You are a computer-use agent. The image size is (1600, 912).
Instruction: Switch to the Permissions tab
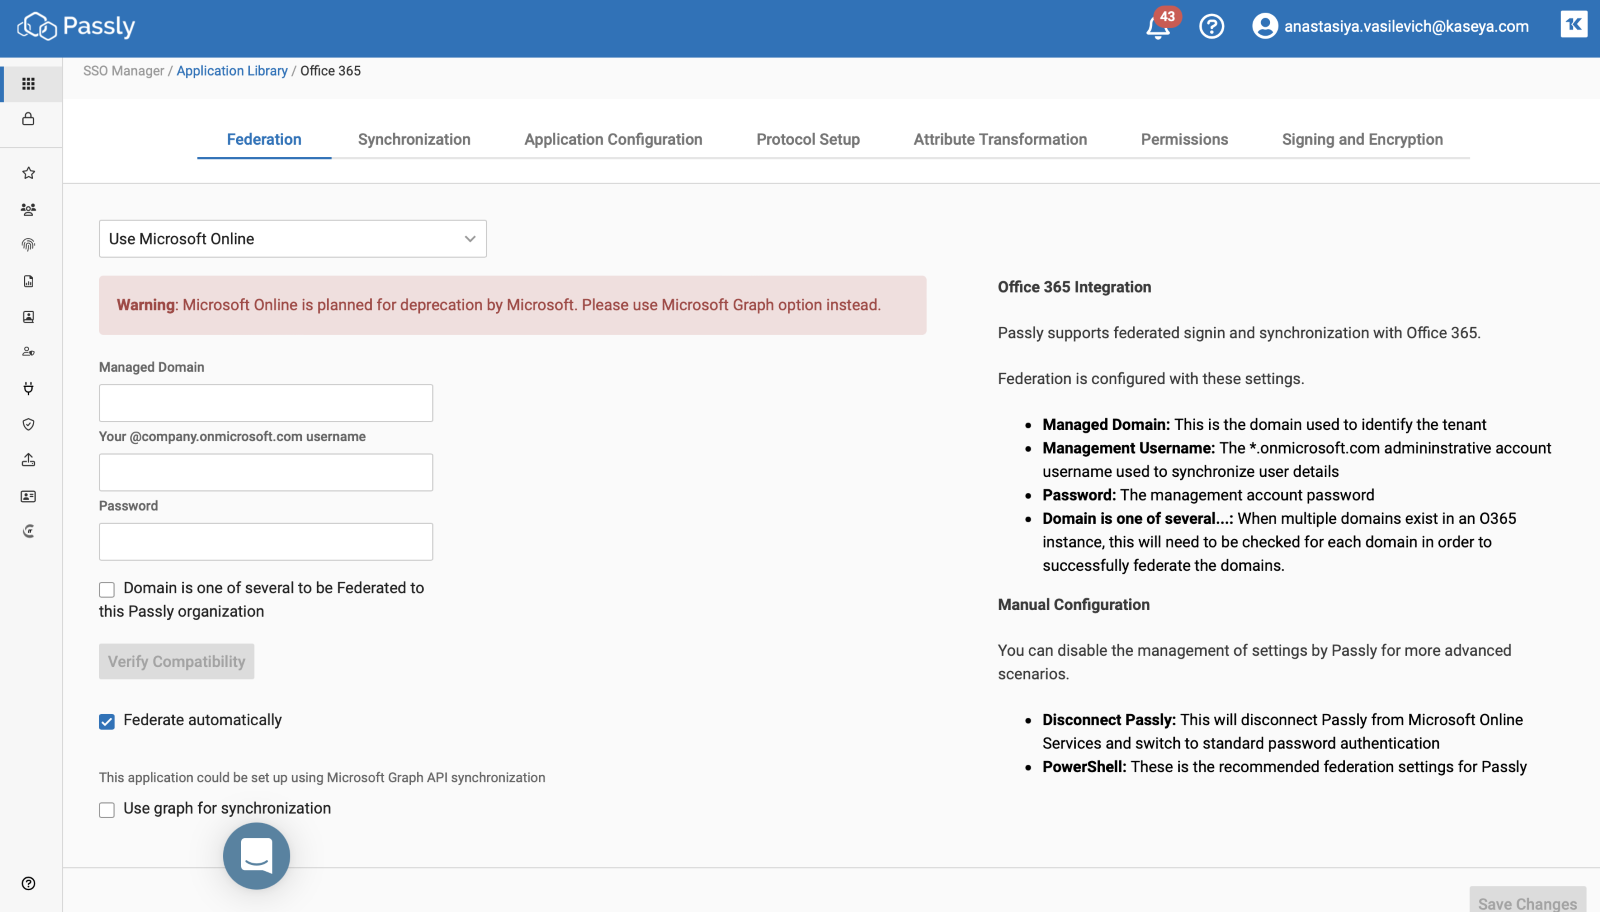pyautogui.click(x=1184, y=139)
